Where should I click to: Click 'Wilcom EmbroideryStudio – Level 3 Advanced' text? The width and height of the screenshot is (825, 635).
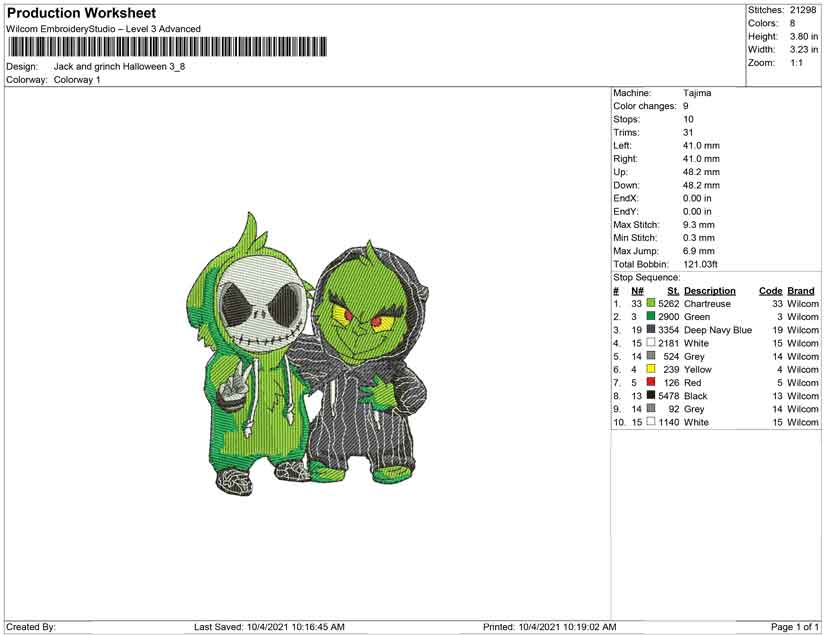103,29
